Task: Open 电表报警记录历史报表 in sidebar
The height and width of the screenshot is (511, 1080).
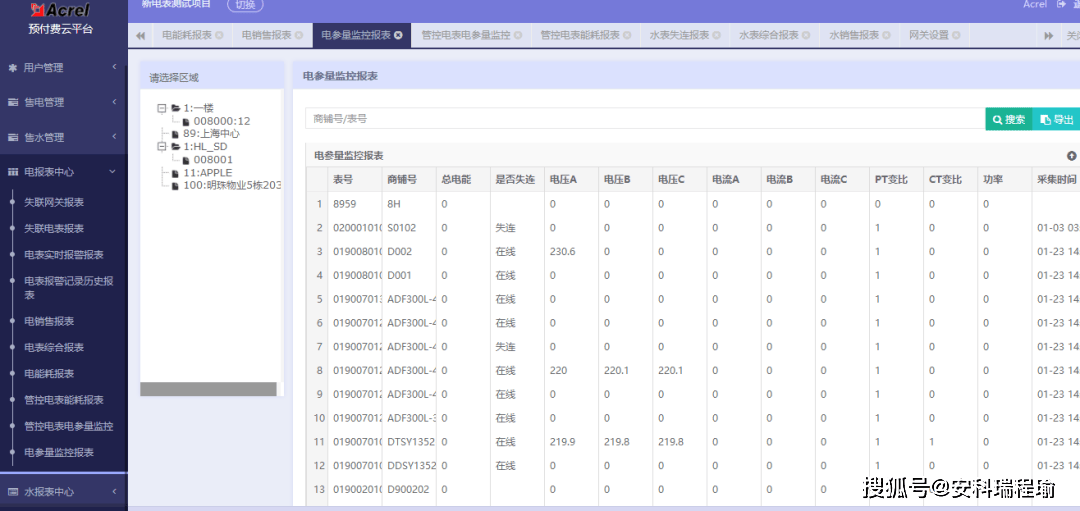Action: [x=69, y=288]
